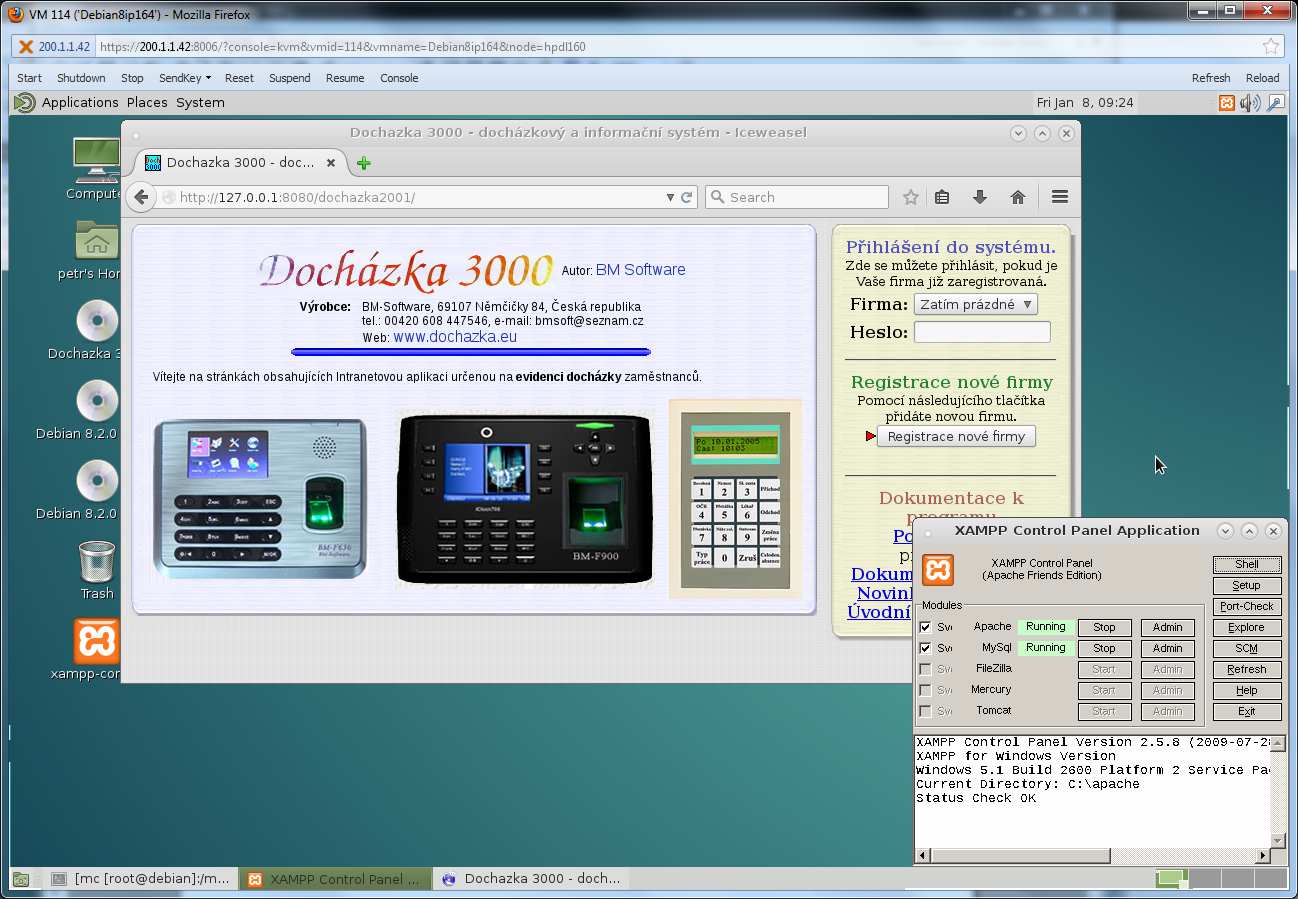The width and height of the screenshot is (1298, 899).
Task: Click the XAMPP Setup button
Action: pos(1247,585)
